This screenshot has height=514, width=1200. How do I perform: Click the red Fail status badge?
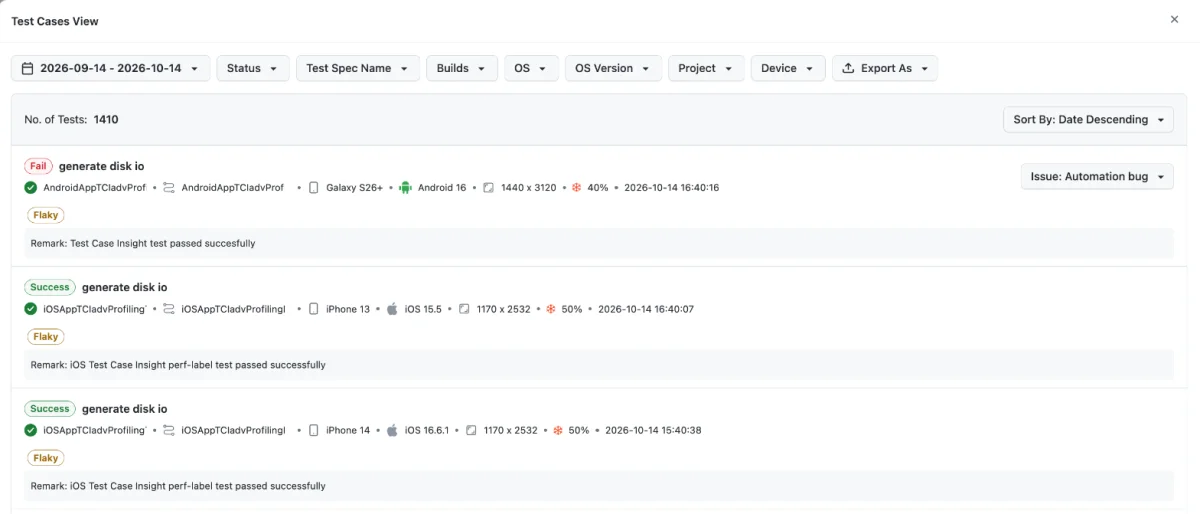click(x=38, y=166)
